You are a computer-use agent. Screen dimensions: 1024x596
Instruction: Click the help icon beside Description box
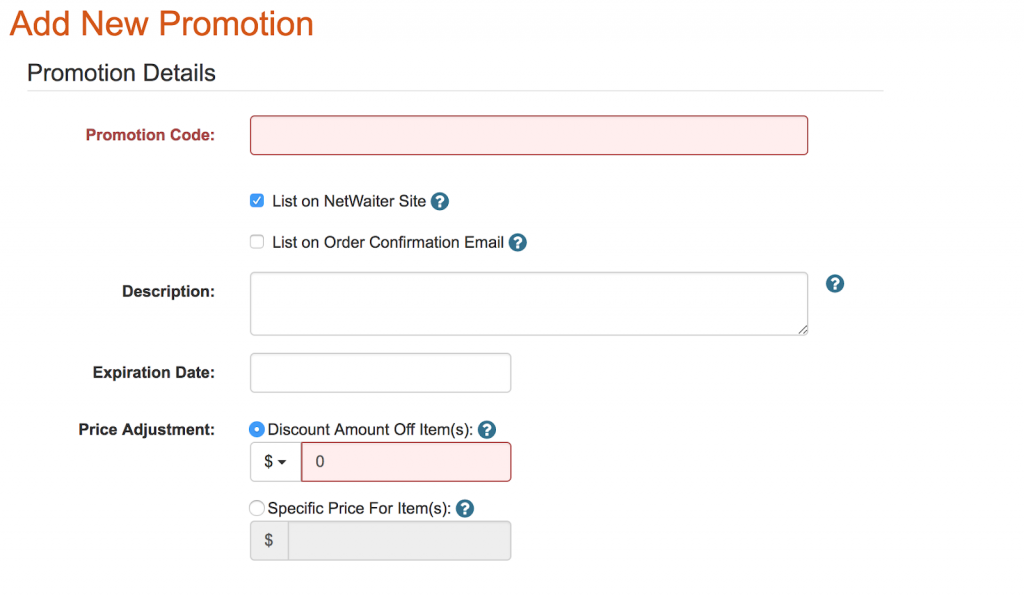(835, 284)
